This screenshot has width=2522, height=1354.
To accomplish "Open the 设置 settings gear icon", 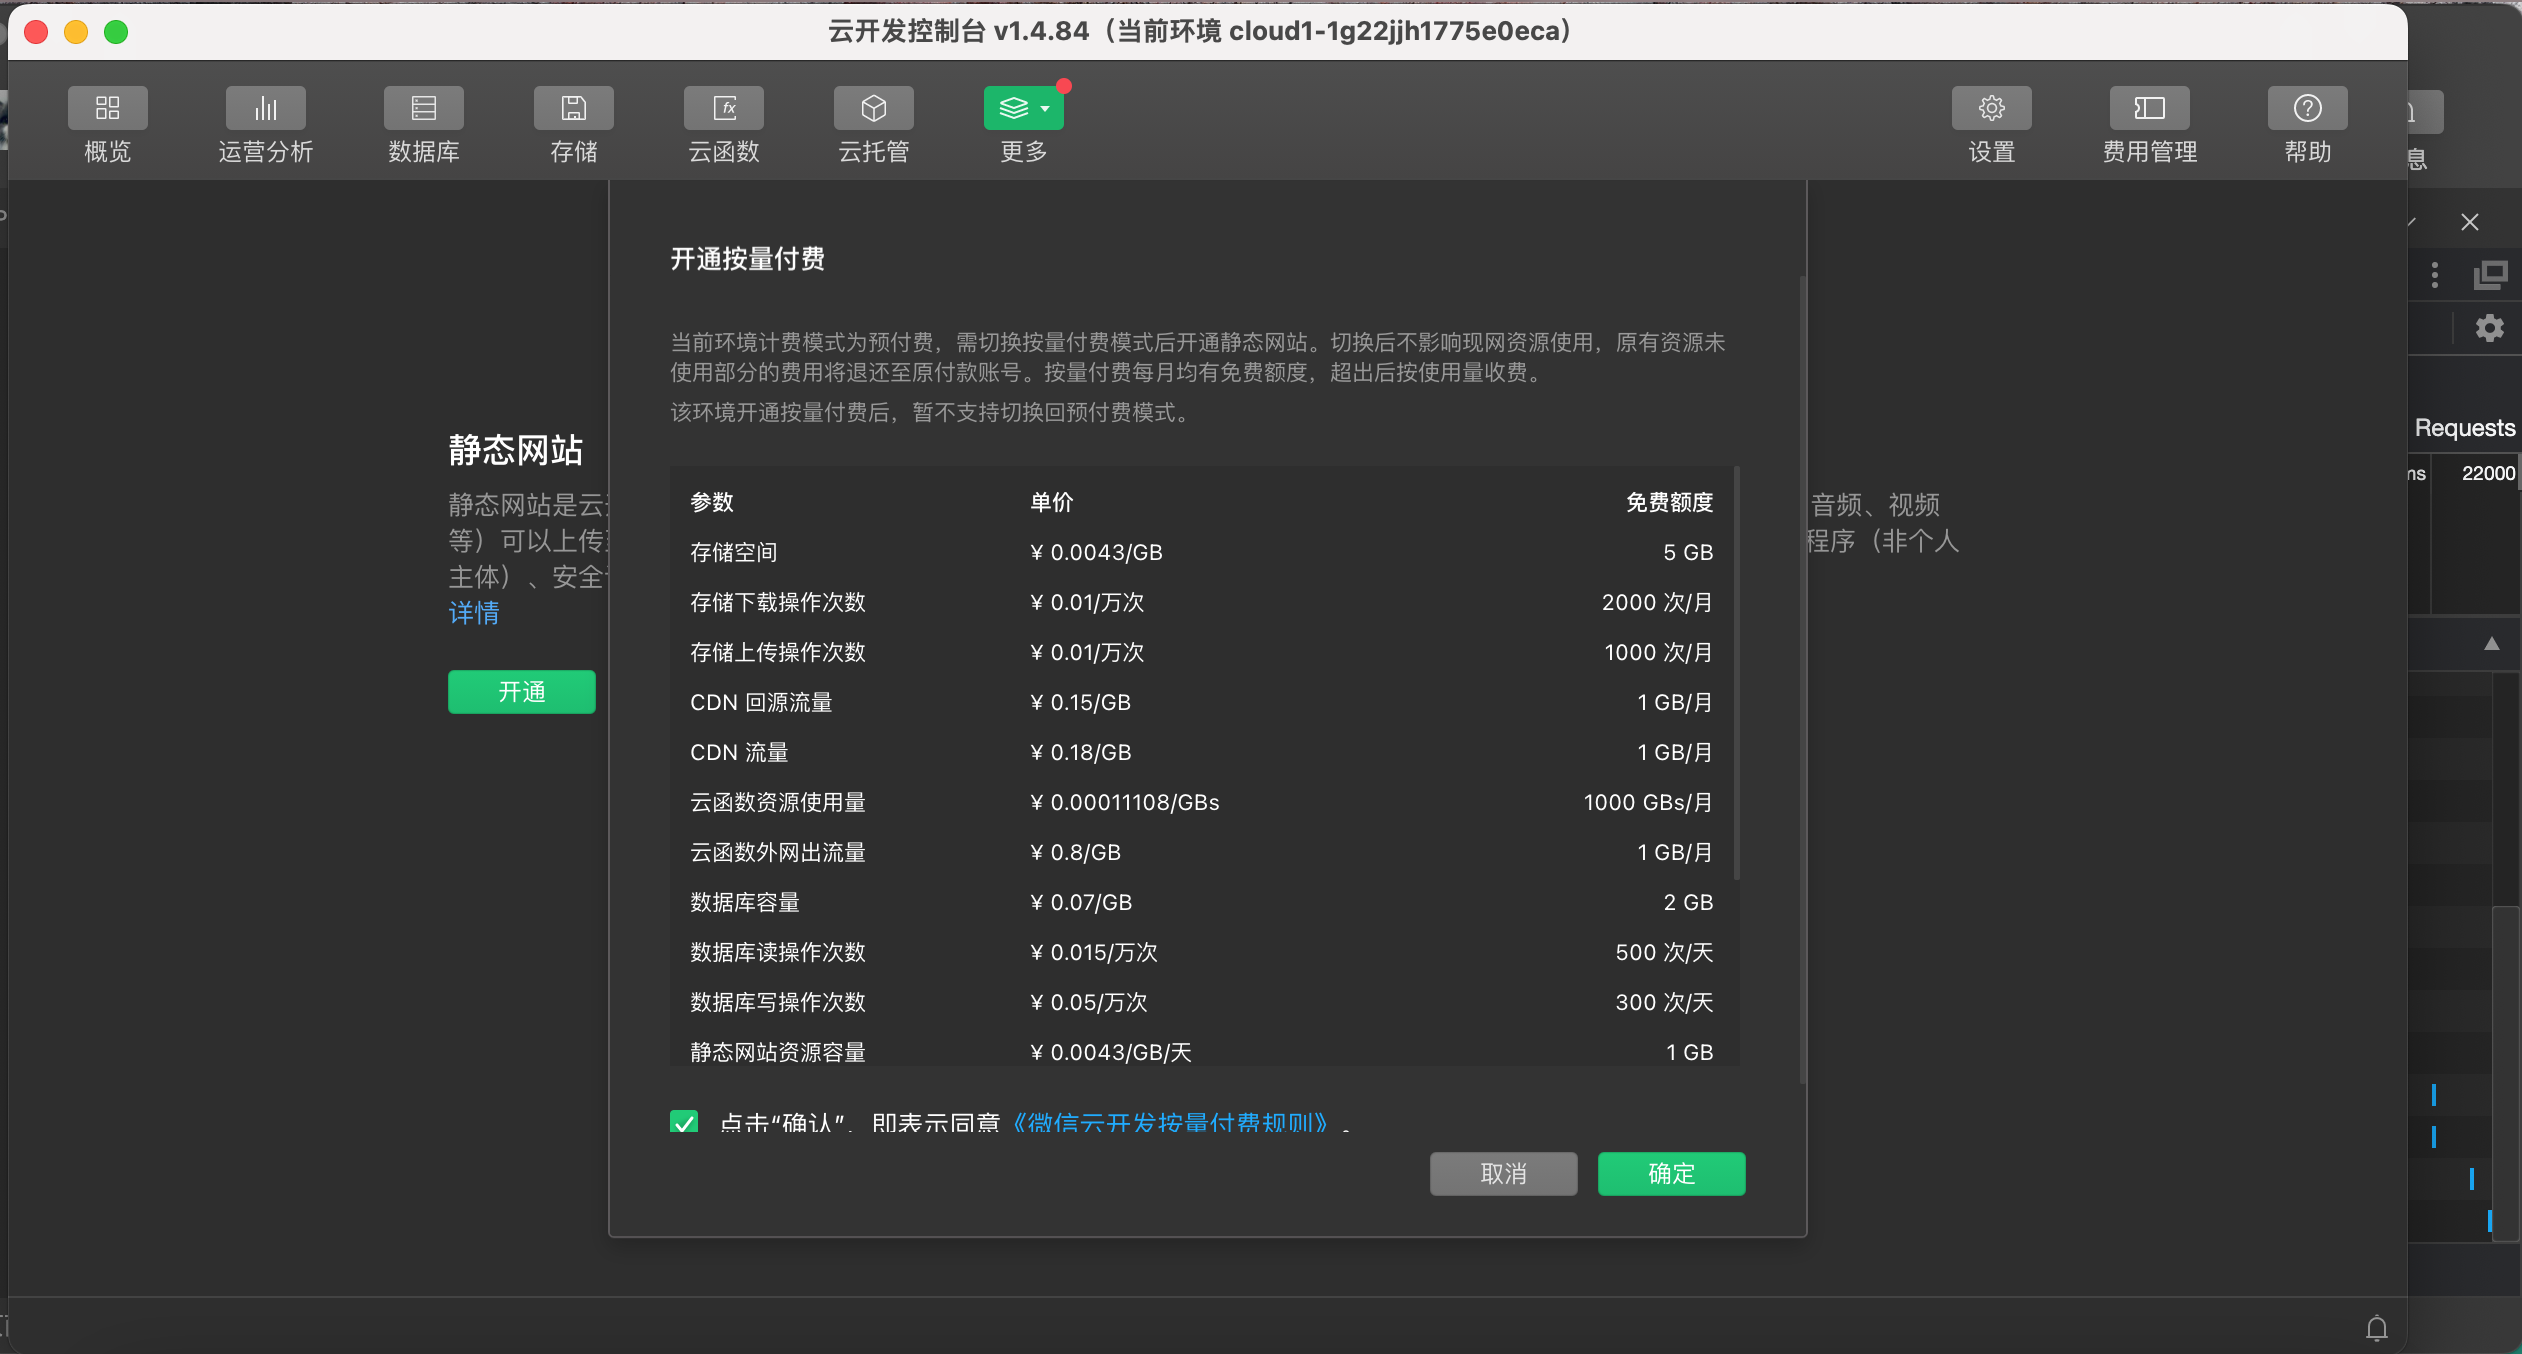I will [1991, 108].
